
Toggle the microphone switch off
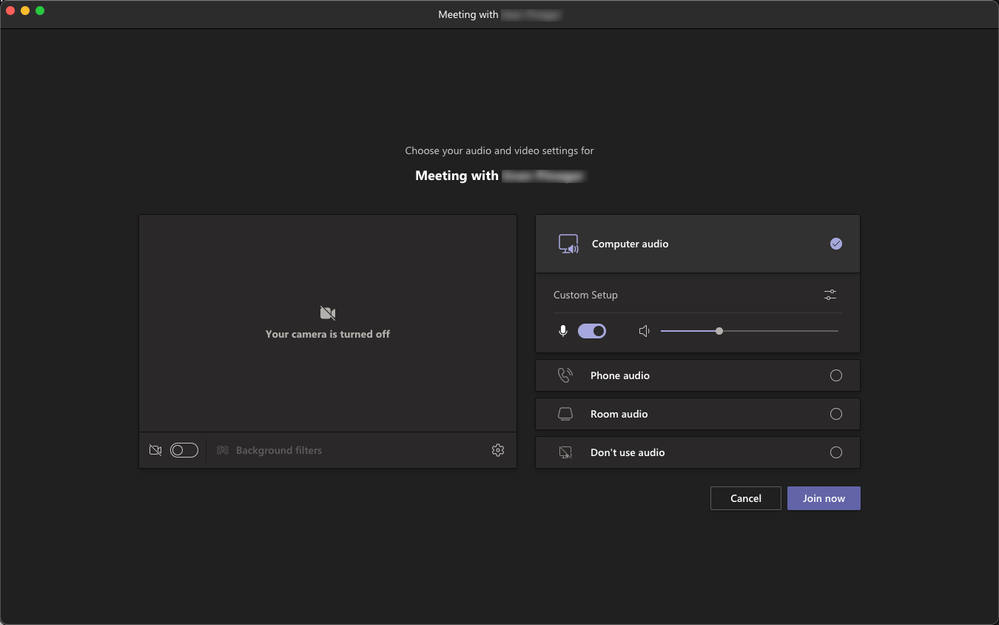click(592, 331)
